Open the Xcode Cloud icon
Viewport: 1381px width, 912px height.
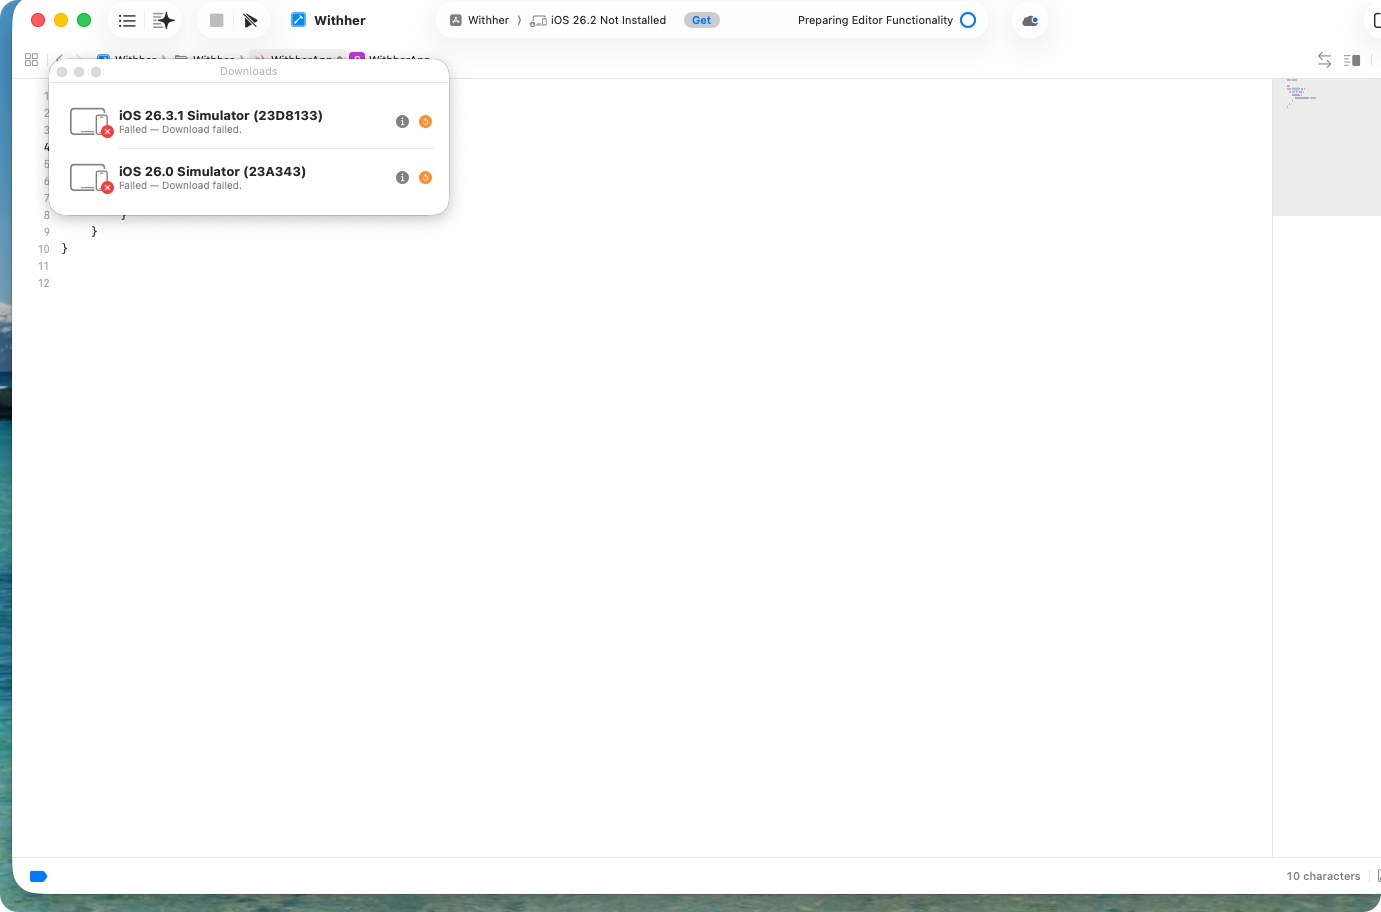tap(1030, 20)
